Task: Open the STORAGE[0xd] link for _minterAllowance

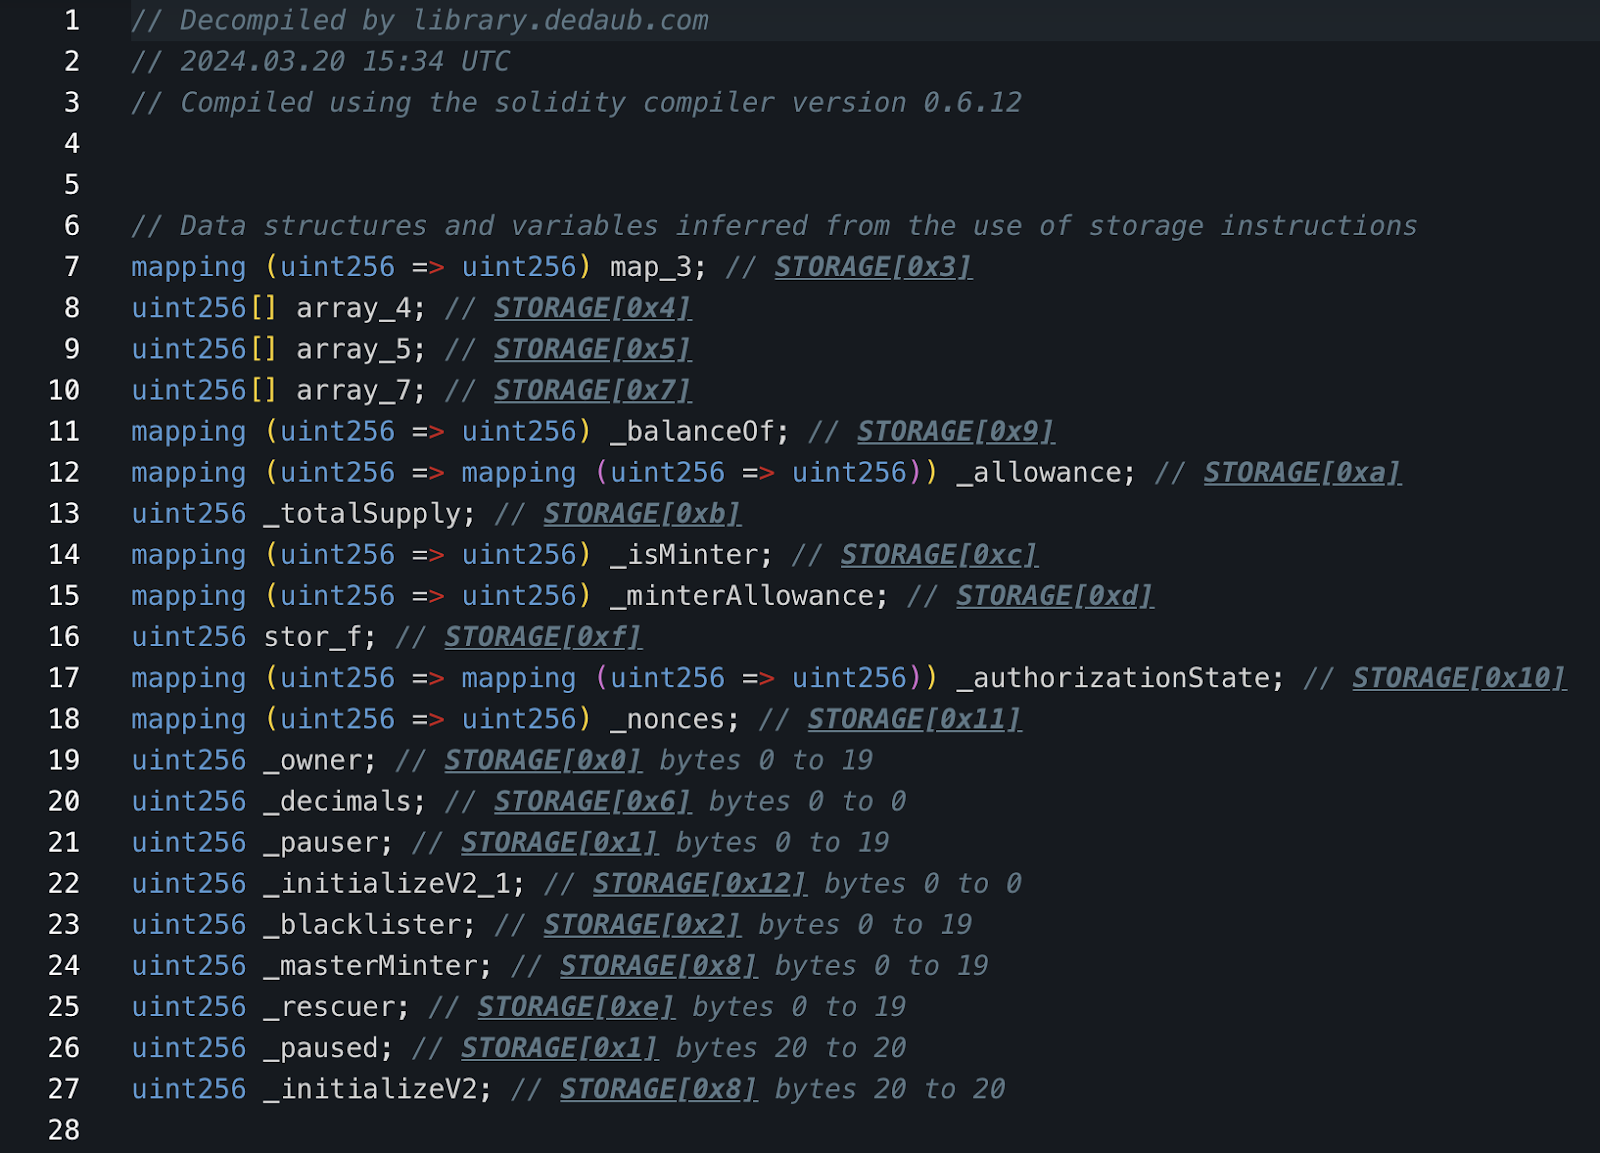Action: click(1054, 595)
